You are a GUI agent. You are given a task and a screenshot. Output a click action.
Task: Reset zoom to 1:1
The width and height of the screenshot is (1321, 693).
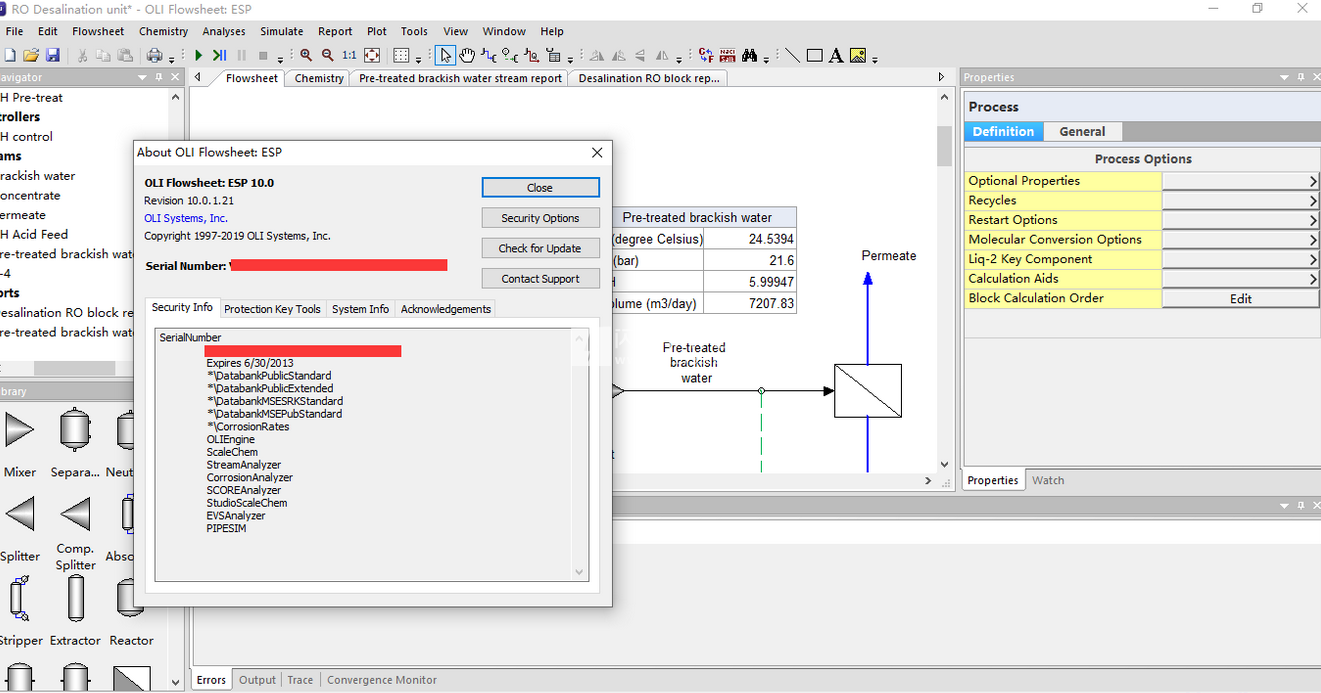point(349,56)
